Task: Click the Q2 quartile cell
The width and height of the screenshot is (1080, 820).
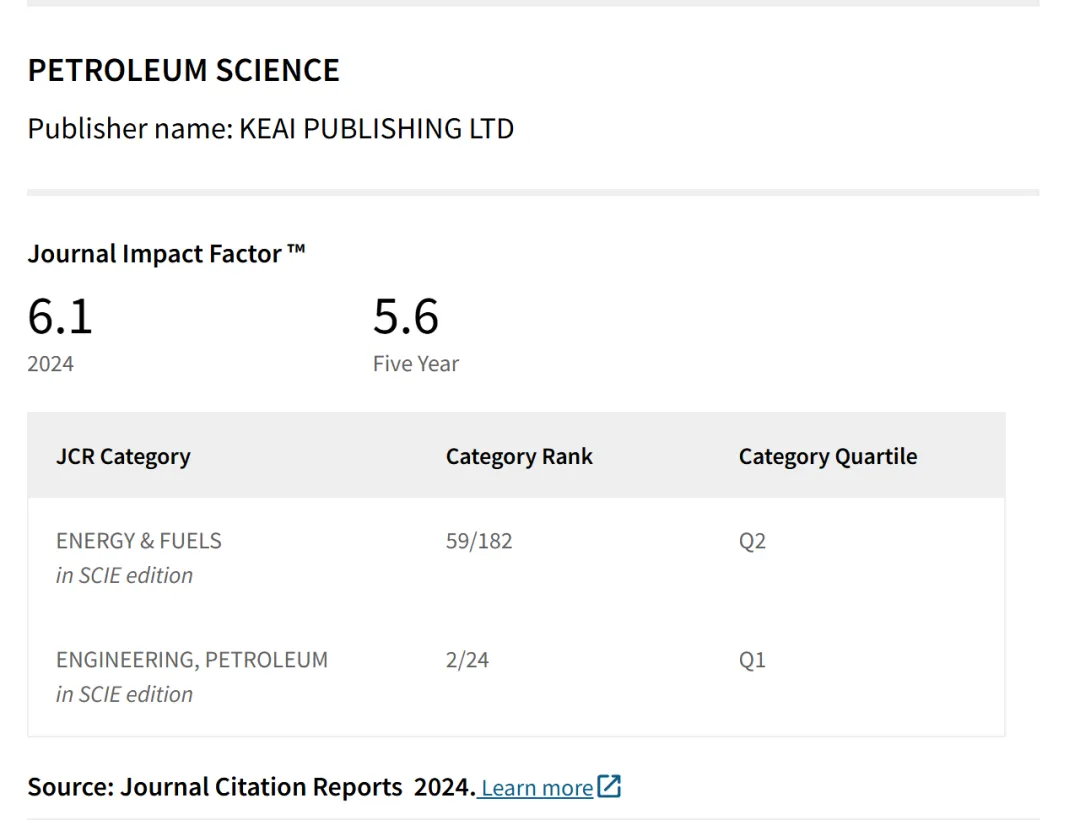Action: click(752, 541)
